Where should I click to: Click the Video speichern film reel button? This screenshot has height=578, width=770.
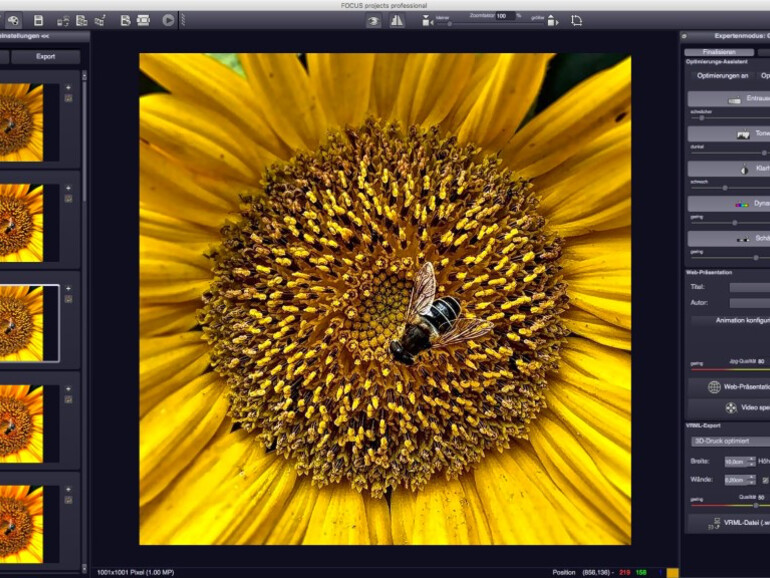coord(729,408)
